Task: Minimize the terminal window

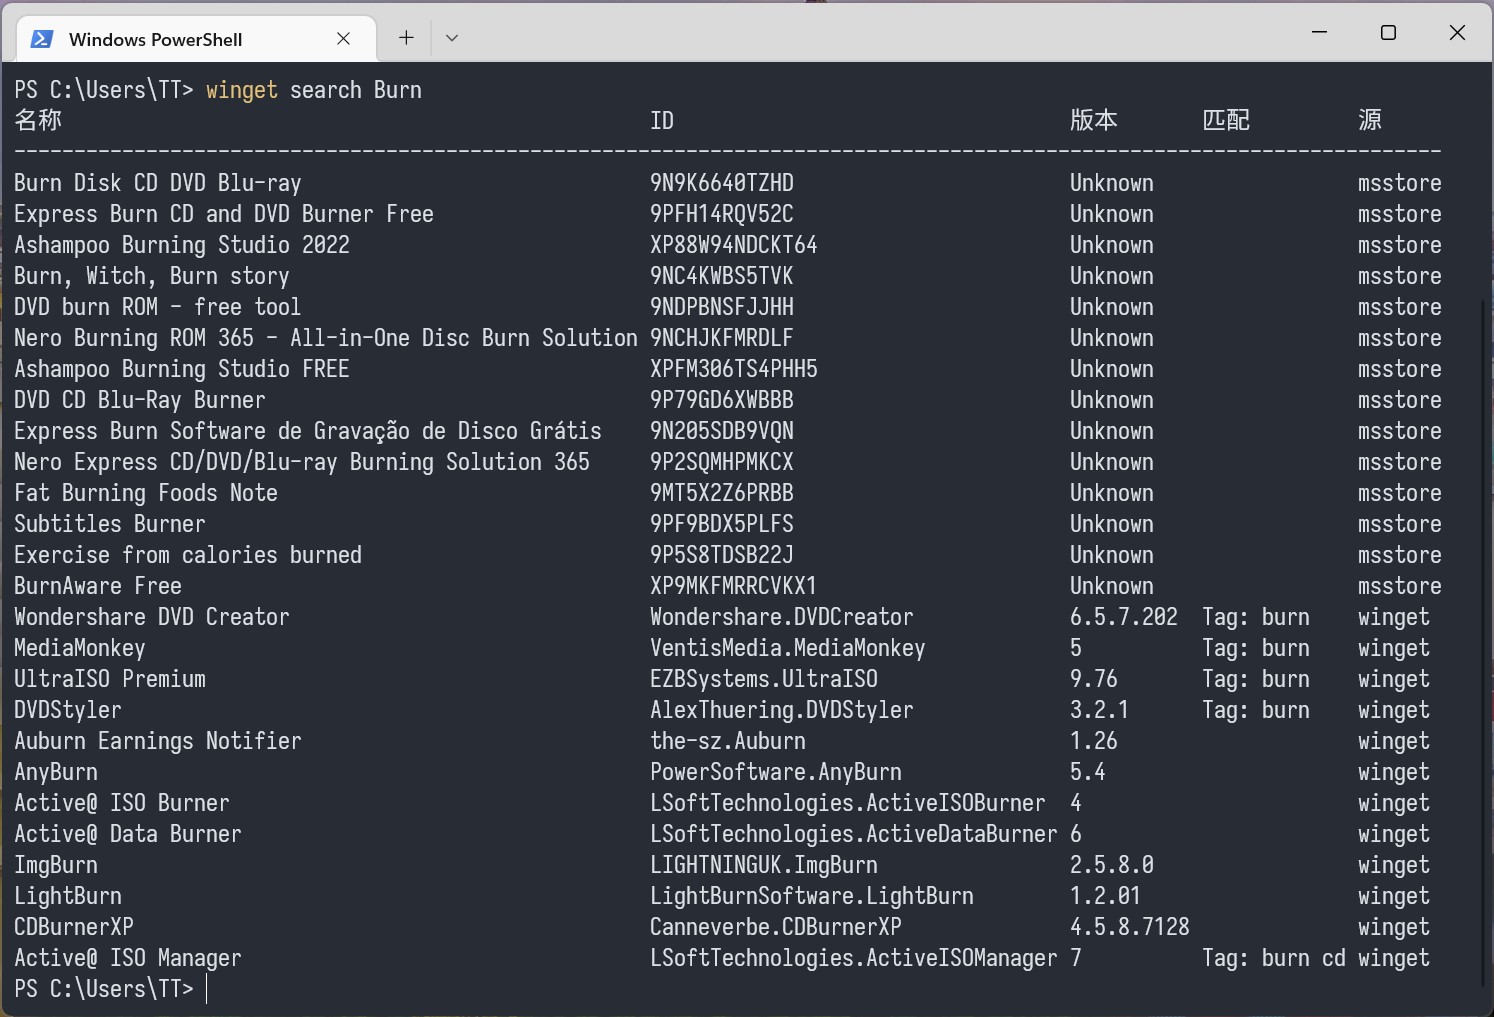Action: click(x=1320, y=33)
